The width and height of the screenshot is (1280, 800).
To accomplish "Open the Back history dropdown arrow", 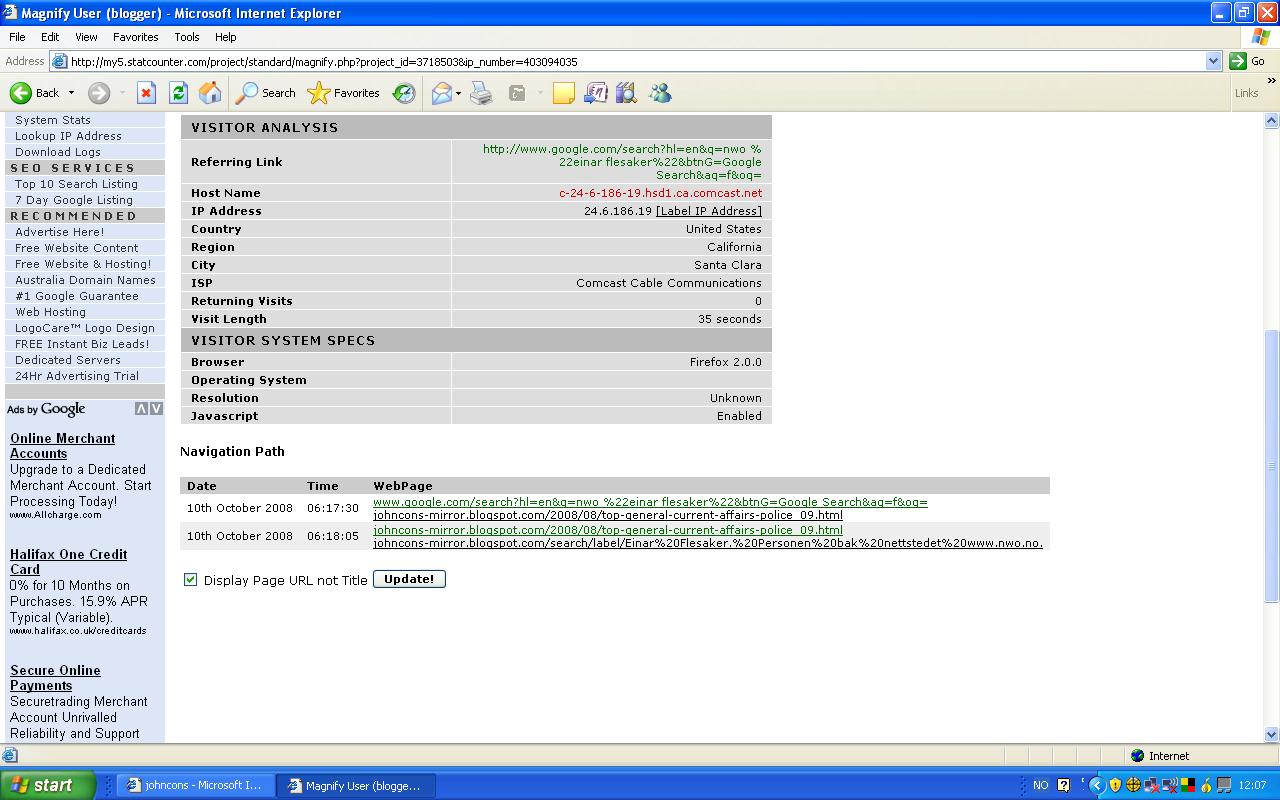I will (71, 93).
